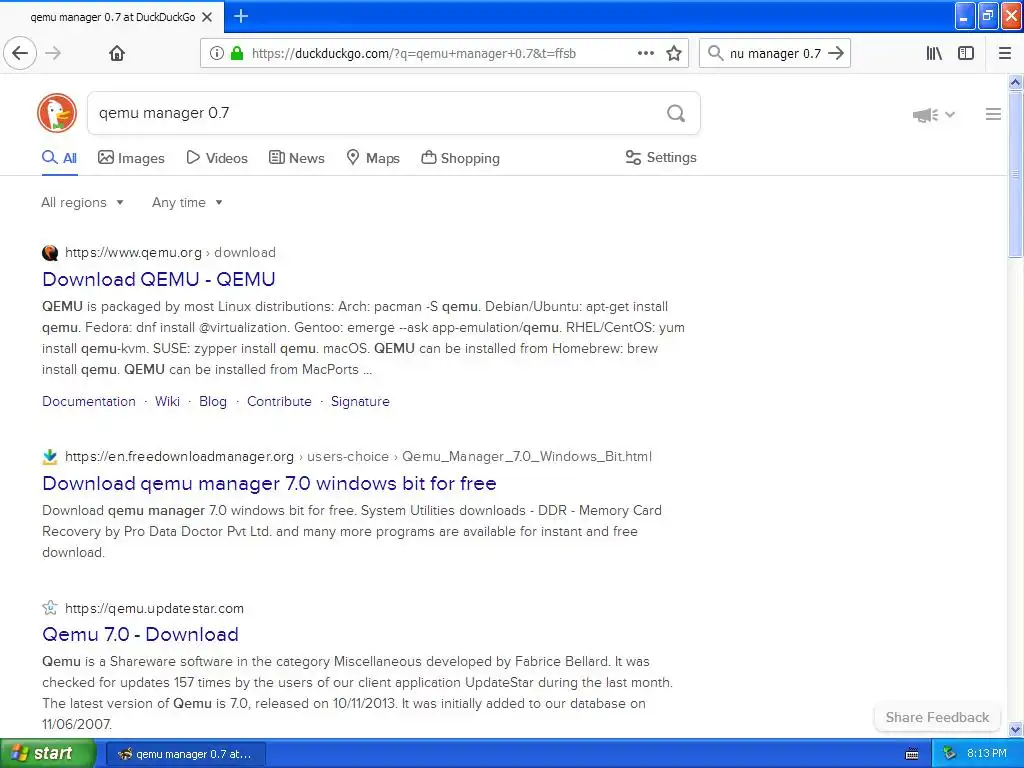Image resolution: width=1024 pixels, height=768 pixels.
Task: Open DuckDuckGo page side menu icon
Action: (x=993, y=114)
